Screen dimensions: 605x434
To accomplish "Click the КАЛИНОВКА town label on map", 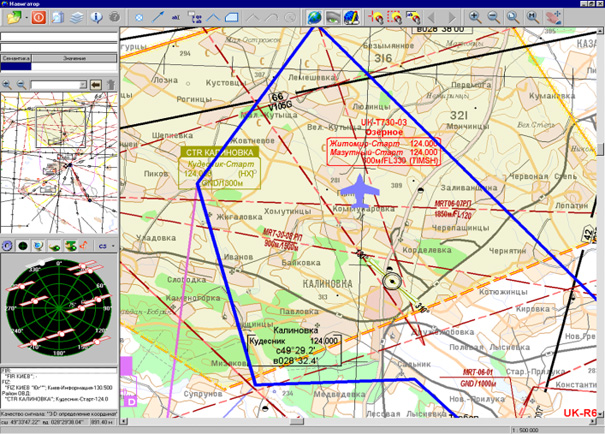I will tap(327, 284).
